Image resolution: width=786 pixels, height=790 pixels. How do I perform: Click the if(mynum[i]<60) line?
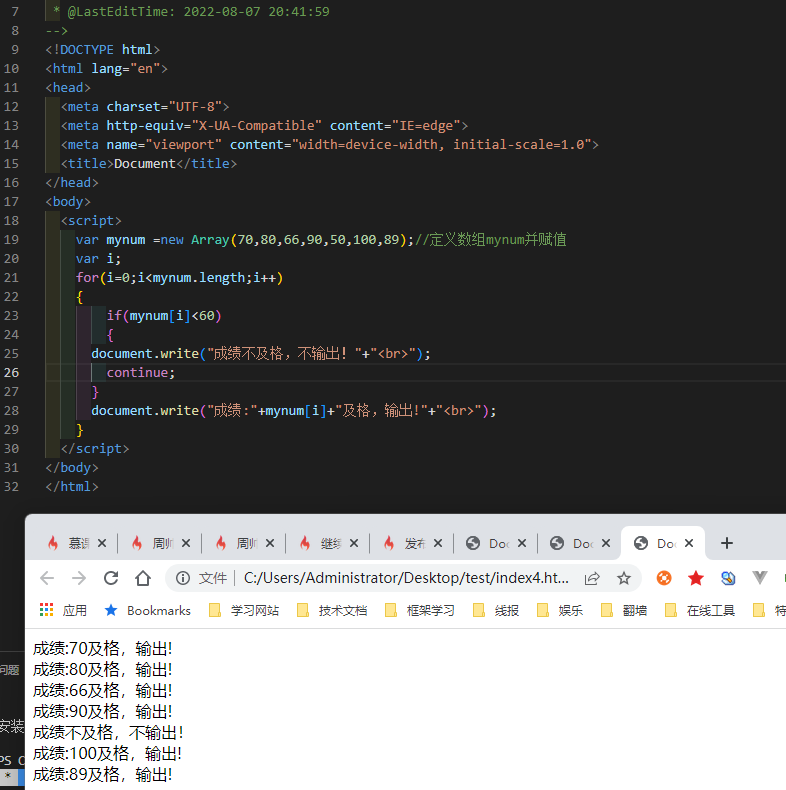click(164, 315)
